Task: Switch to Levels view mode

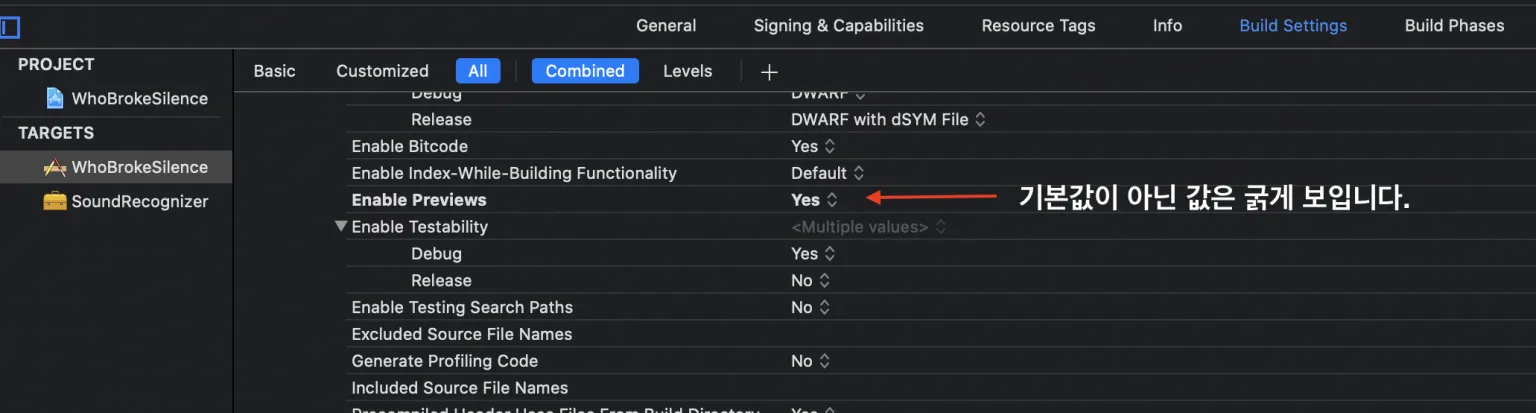Action: click(687, 71)
